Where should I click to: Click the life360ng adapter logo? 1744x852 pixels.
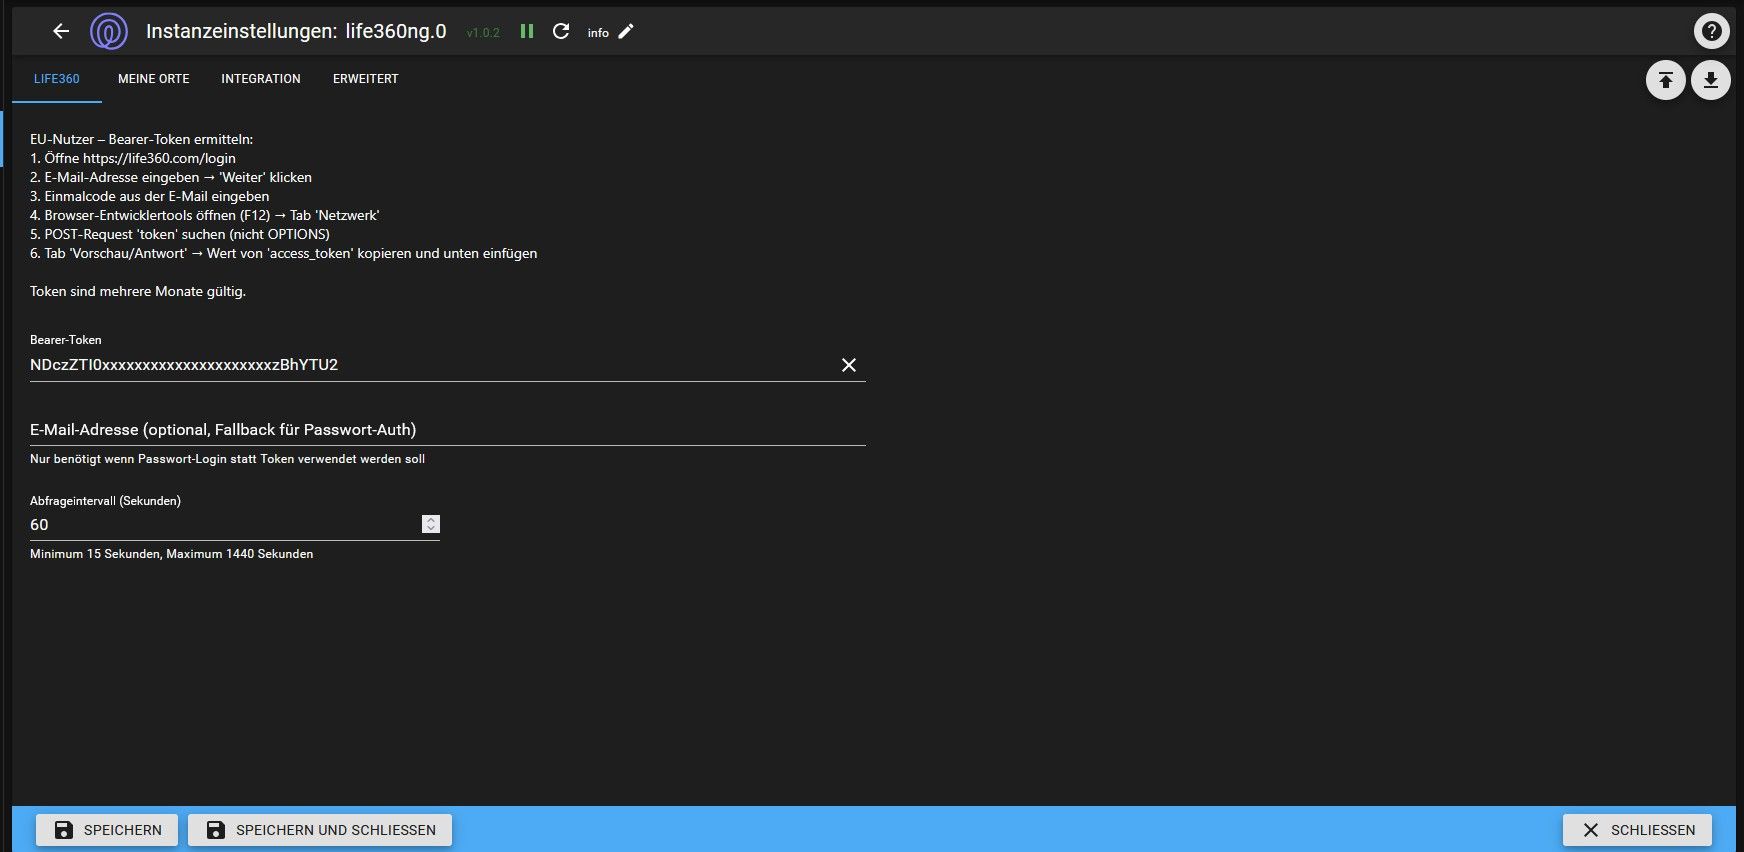pos(109,31)
